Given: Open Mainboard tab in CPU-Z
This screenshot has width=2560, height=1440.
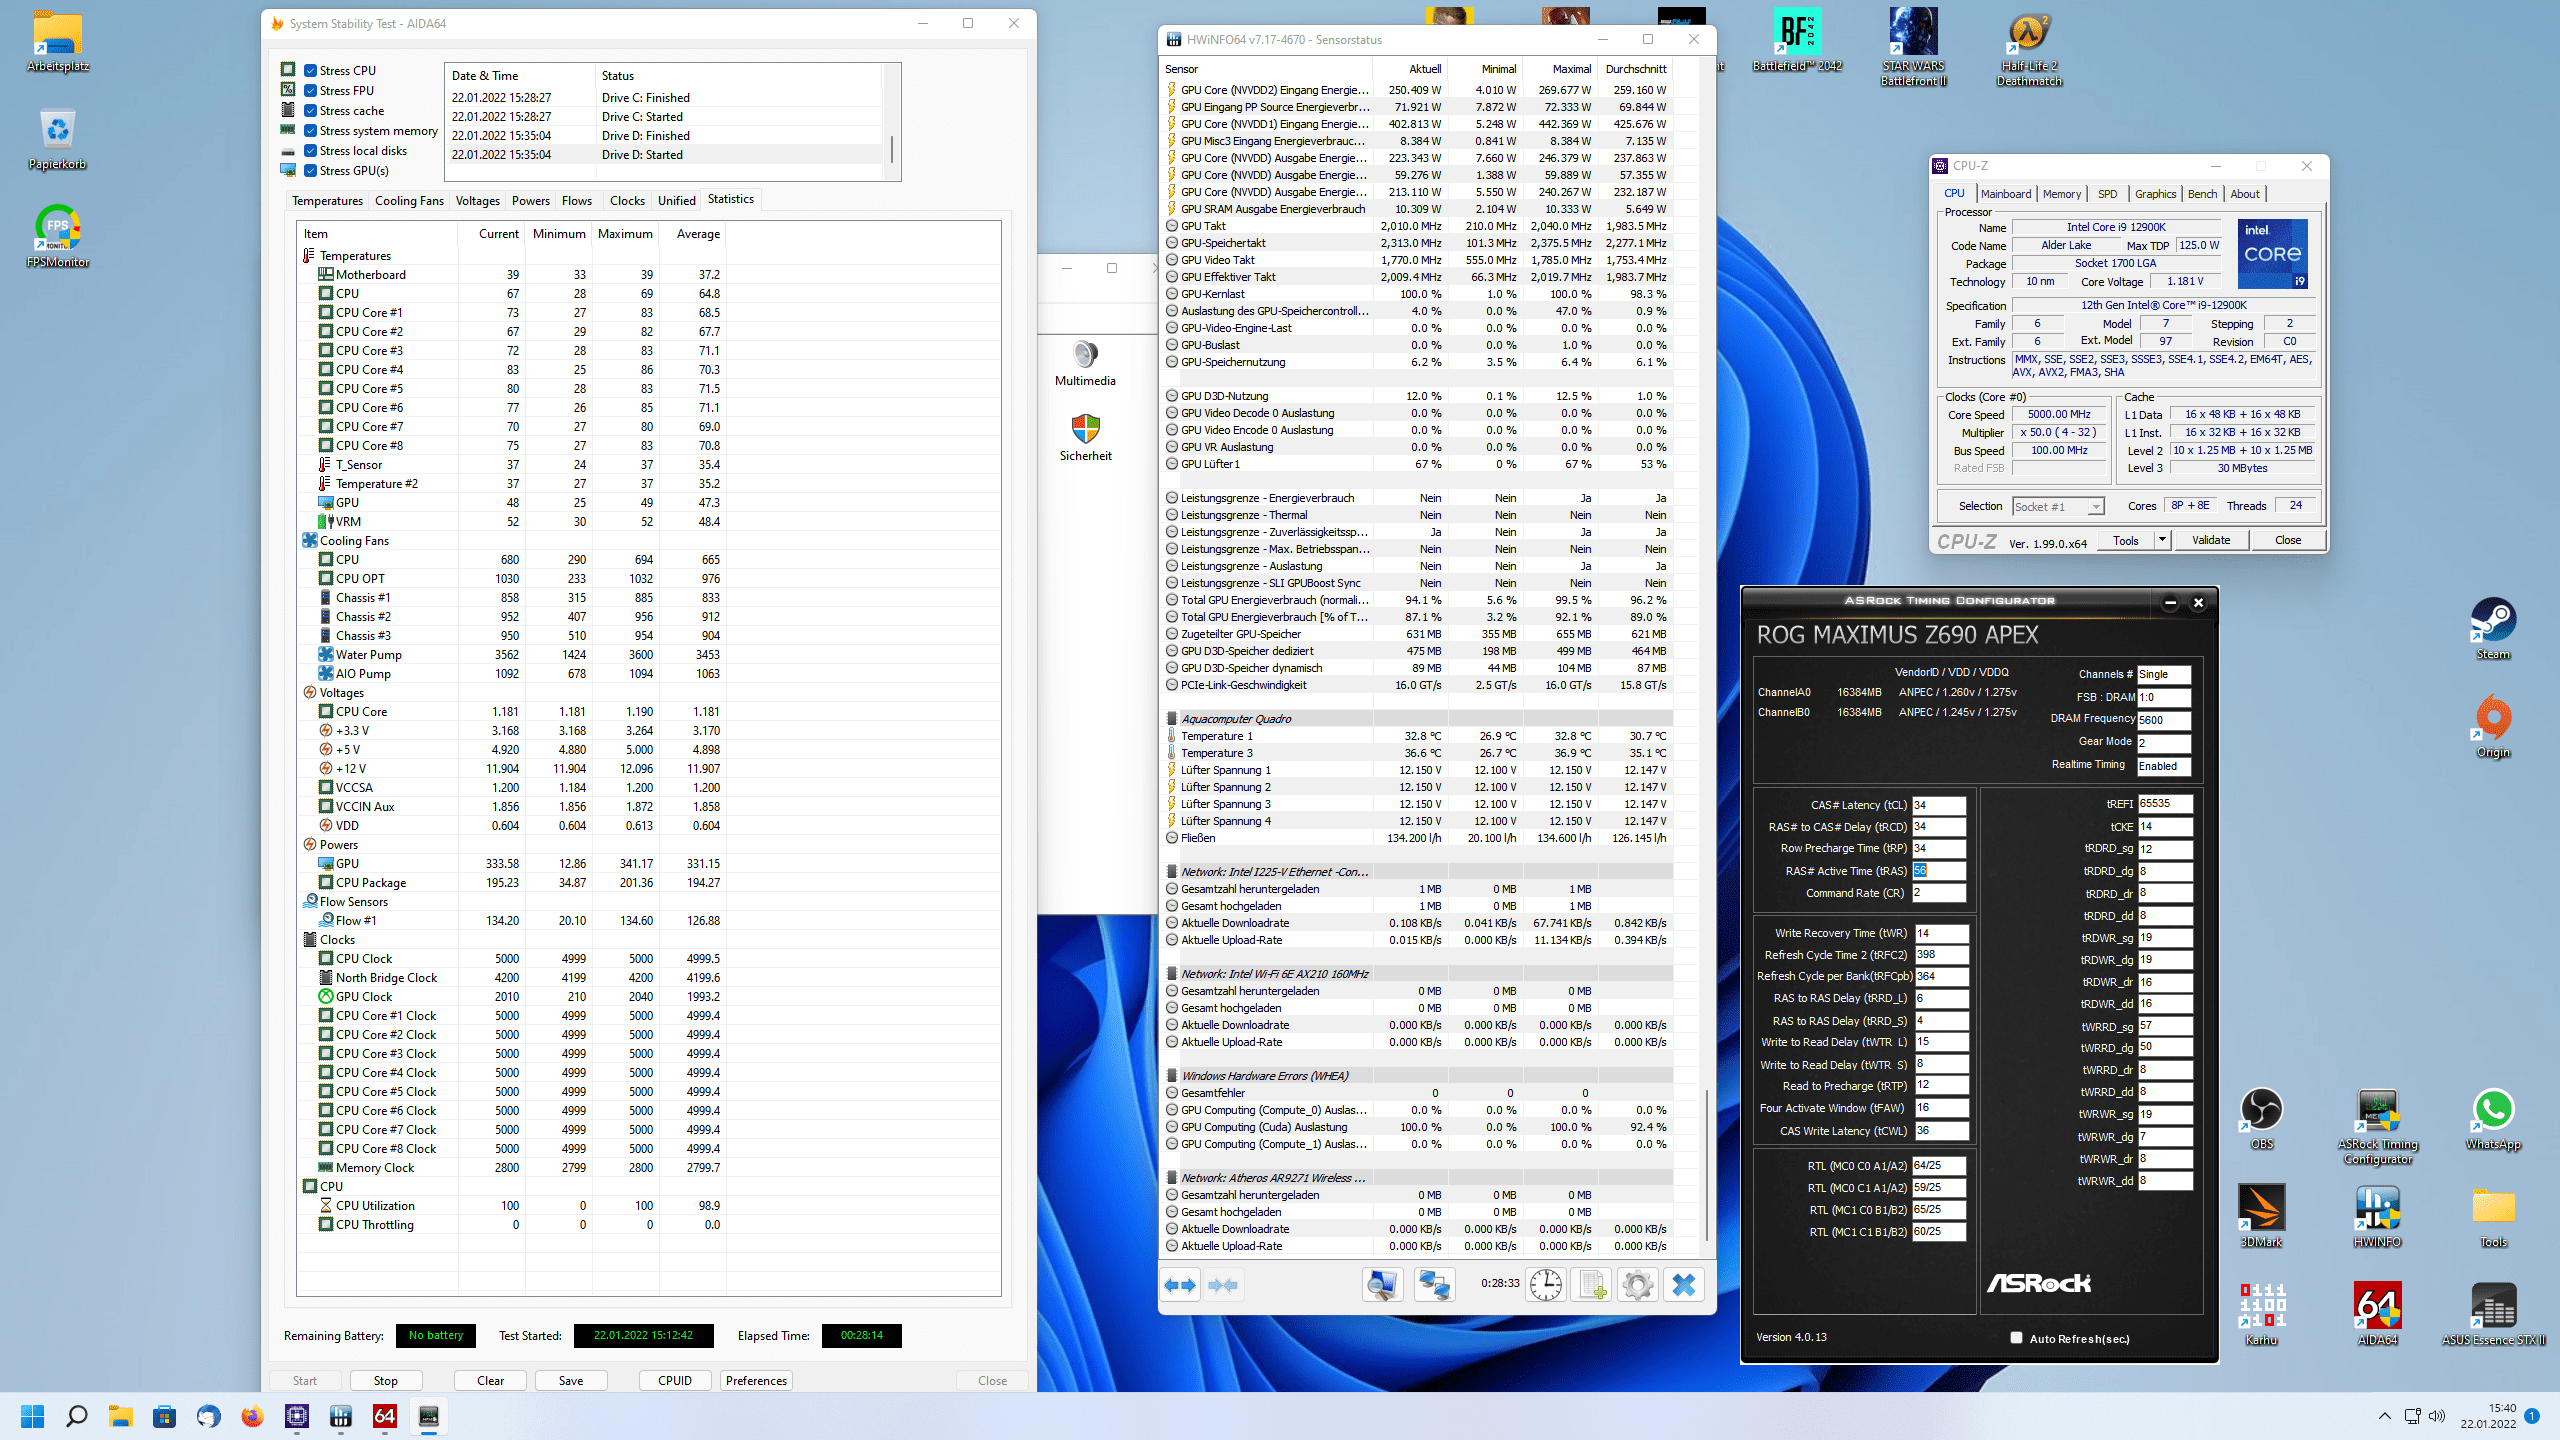Looking at the screenshot, I should [x=2005, y=194].
